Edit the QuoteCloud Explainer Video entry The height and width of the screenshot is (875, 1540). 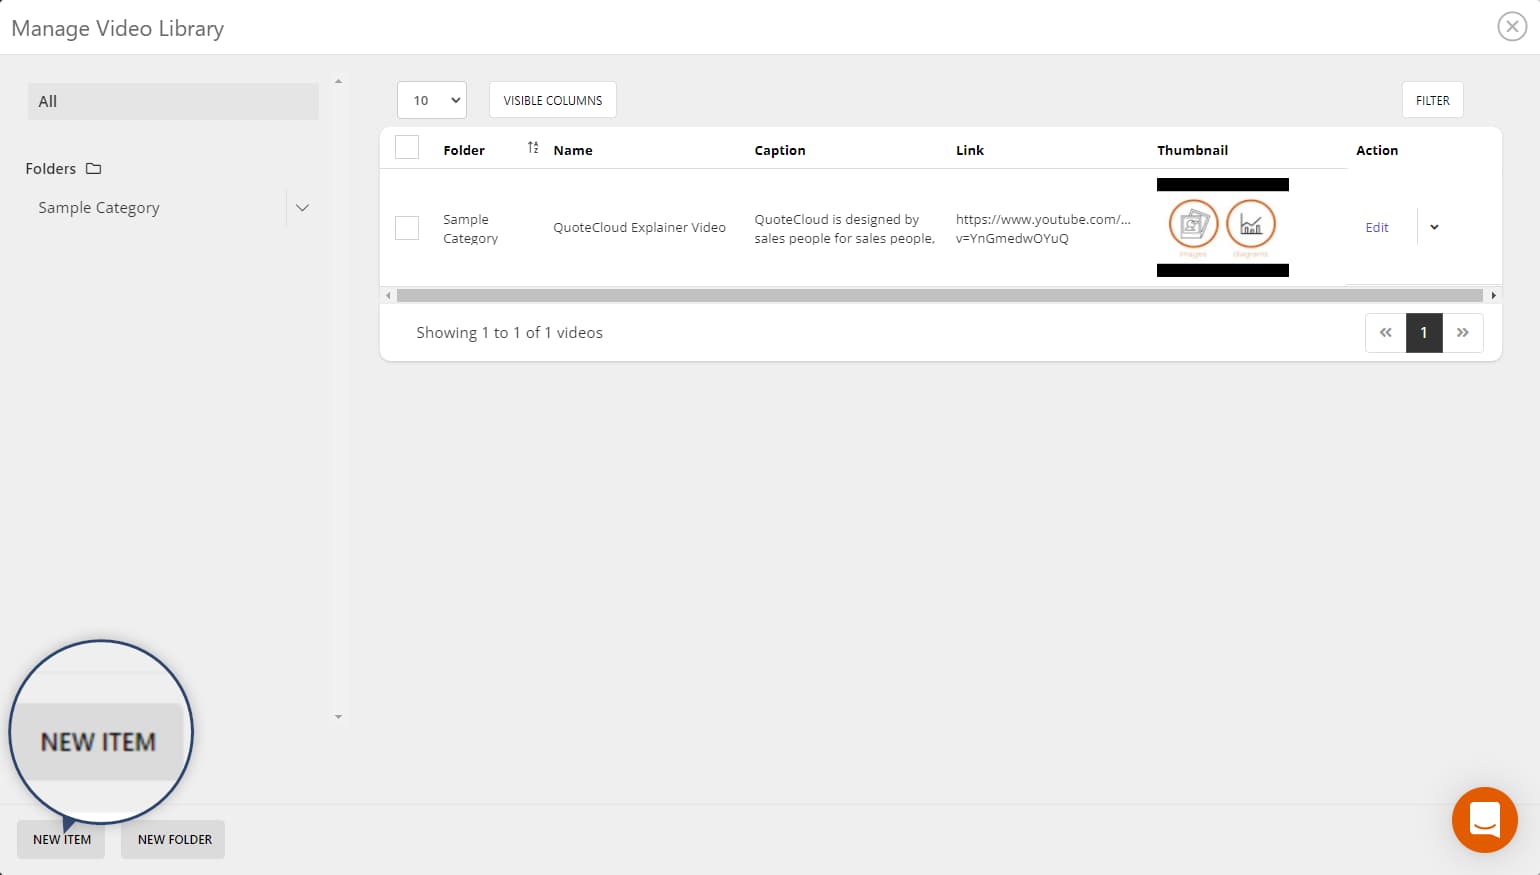1377,227
